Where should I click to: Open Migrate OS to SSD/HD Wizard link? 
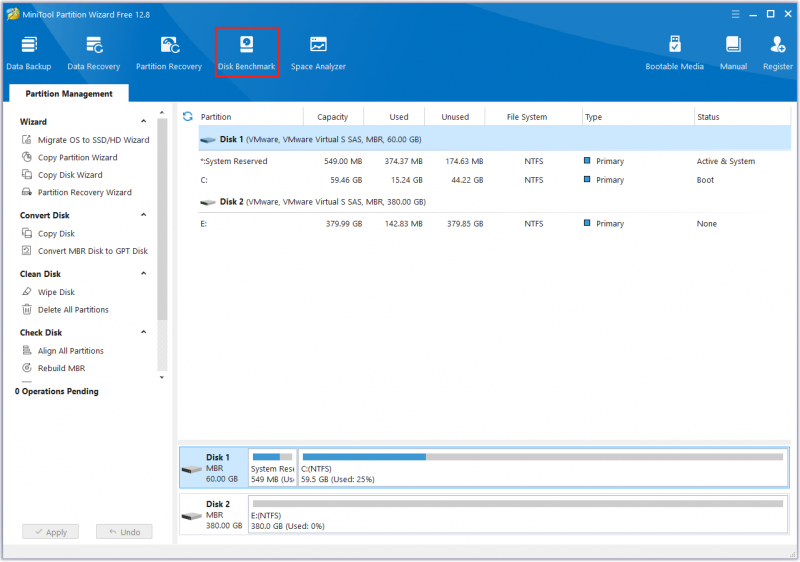click(x=93, y=140)
